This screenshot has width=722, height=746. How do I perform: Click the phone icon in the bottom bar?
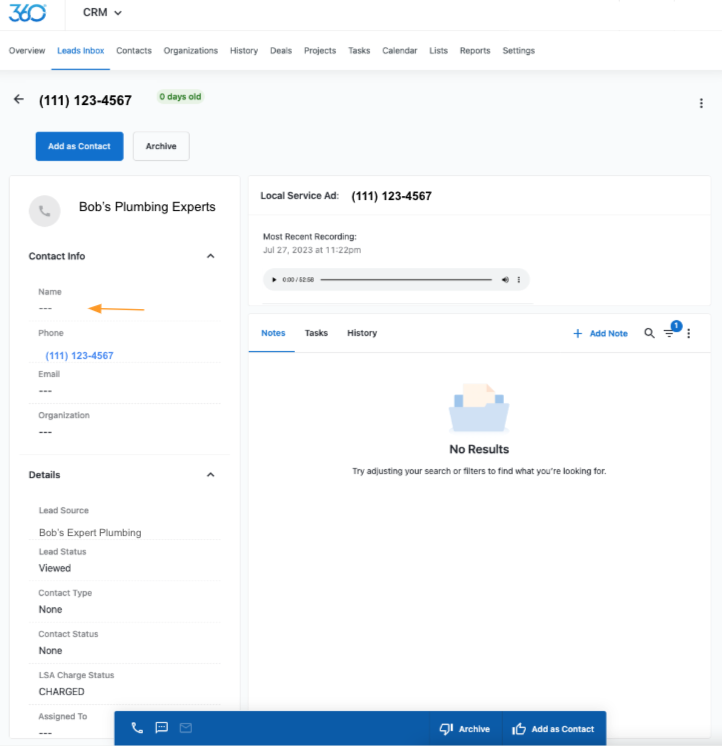tap(137, 728)
